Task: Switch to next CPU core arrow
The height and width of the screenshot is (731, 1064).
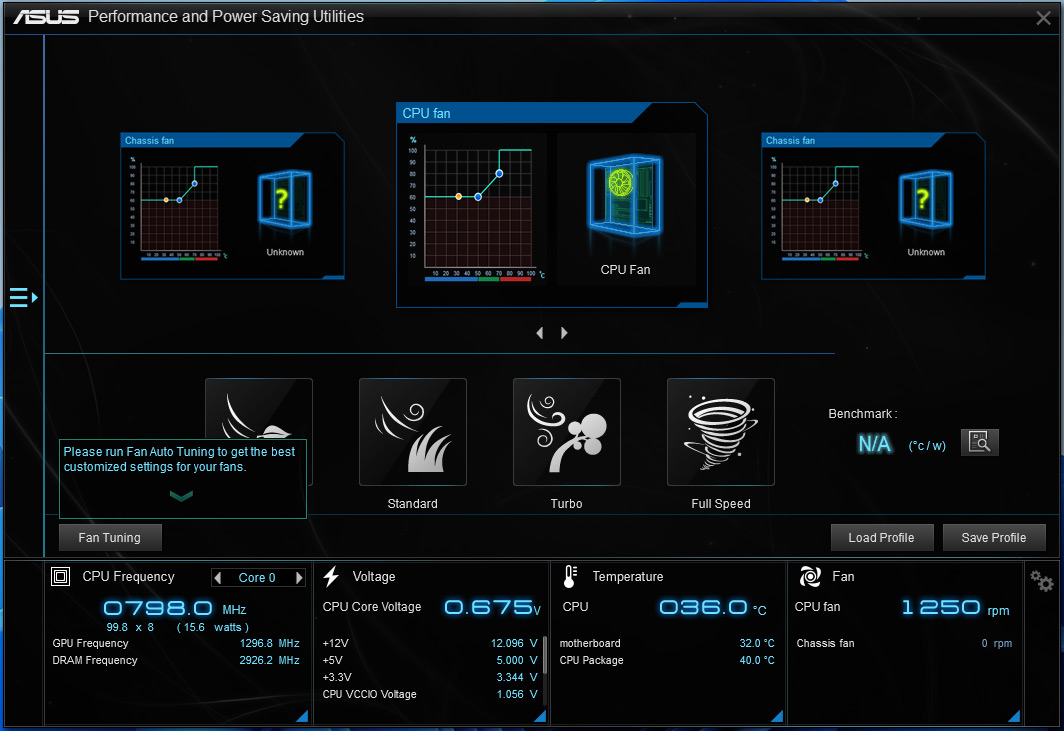Action: (299, 578)
